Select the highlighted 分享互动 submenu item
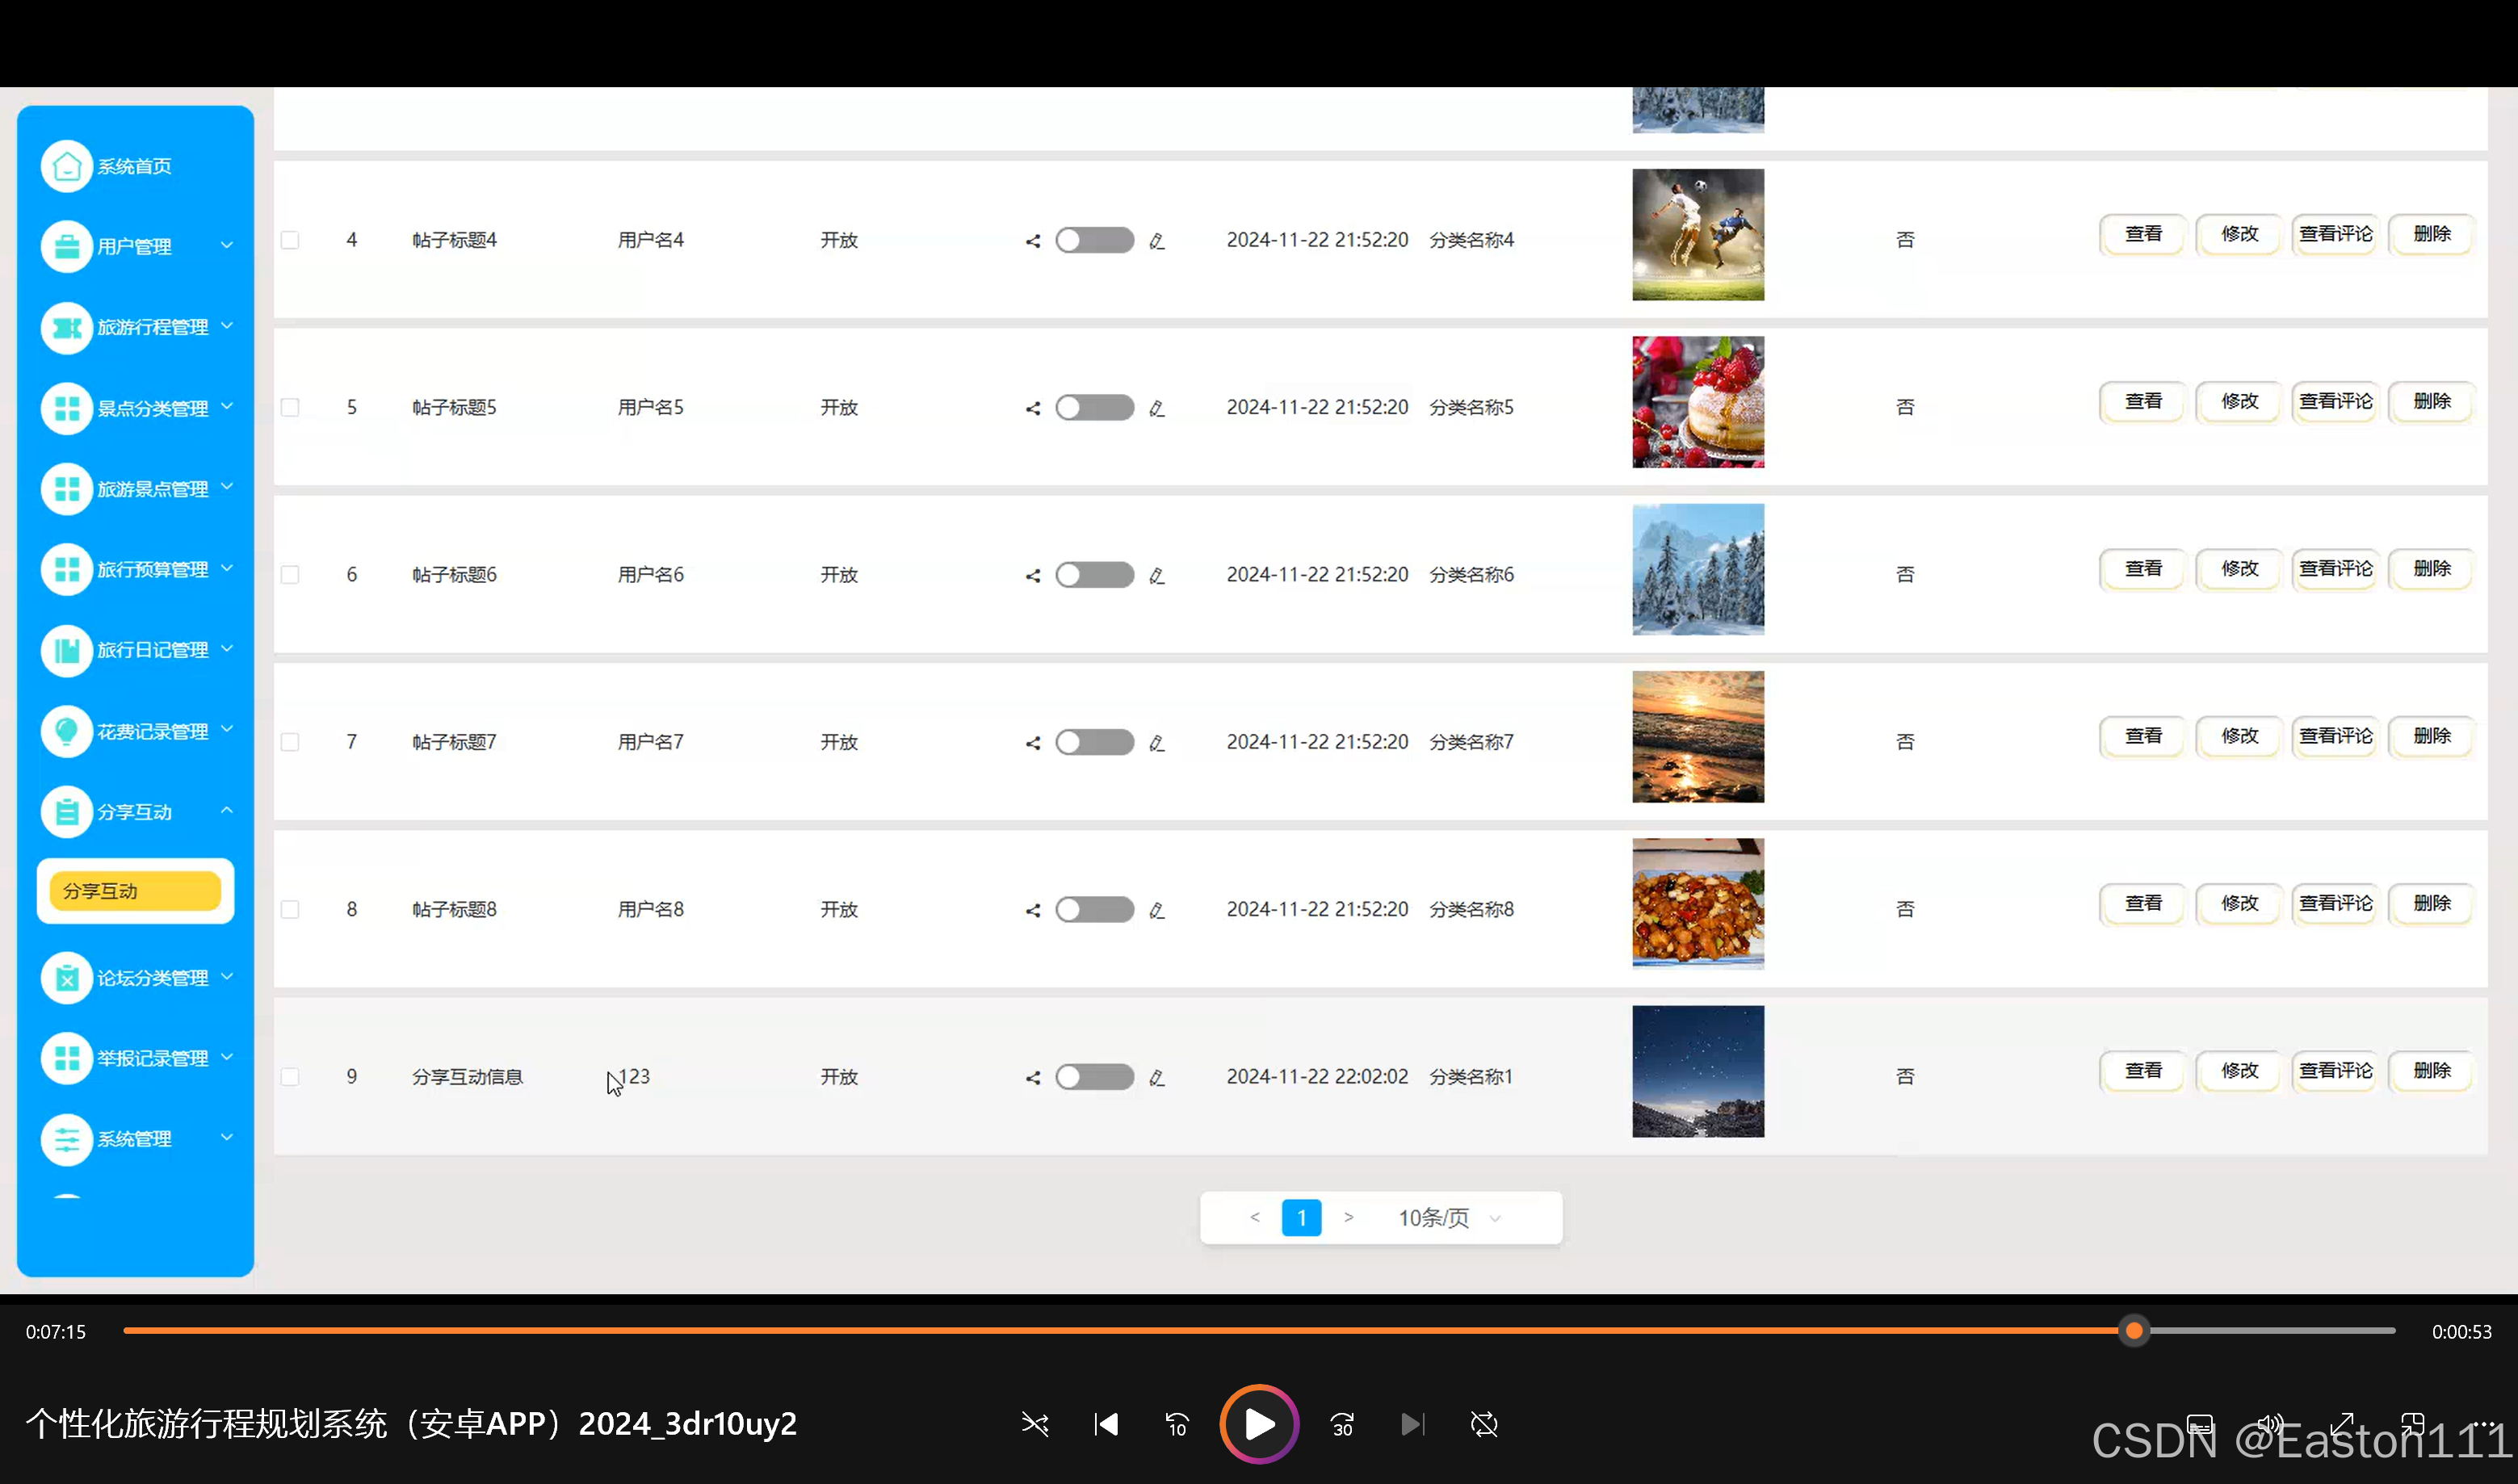The width and height of the screenshot is (2518, 1484). point(135,891)
